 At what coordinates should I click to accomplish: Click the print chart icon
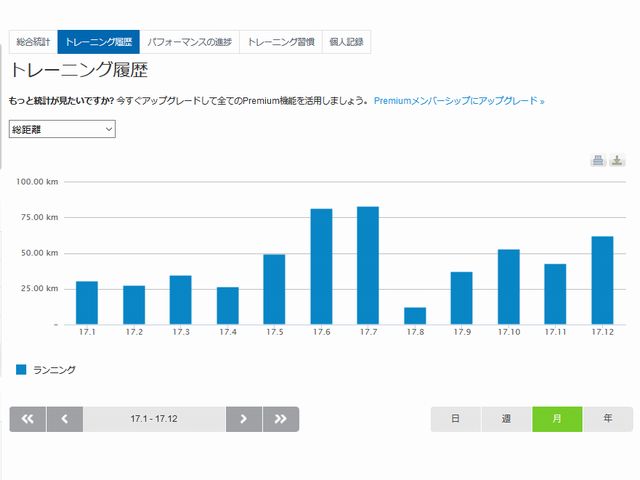[x=598, y=161]
